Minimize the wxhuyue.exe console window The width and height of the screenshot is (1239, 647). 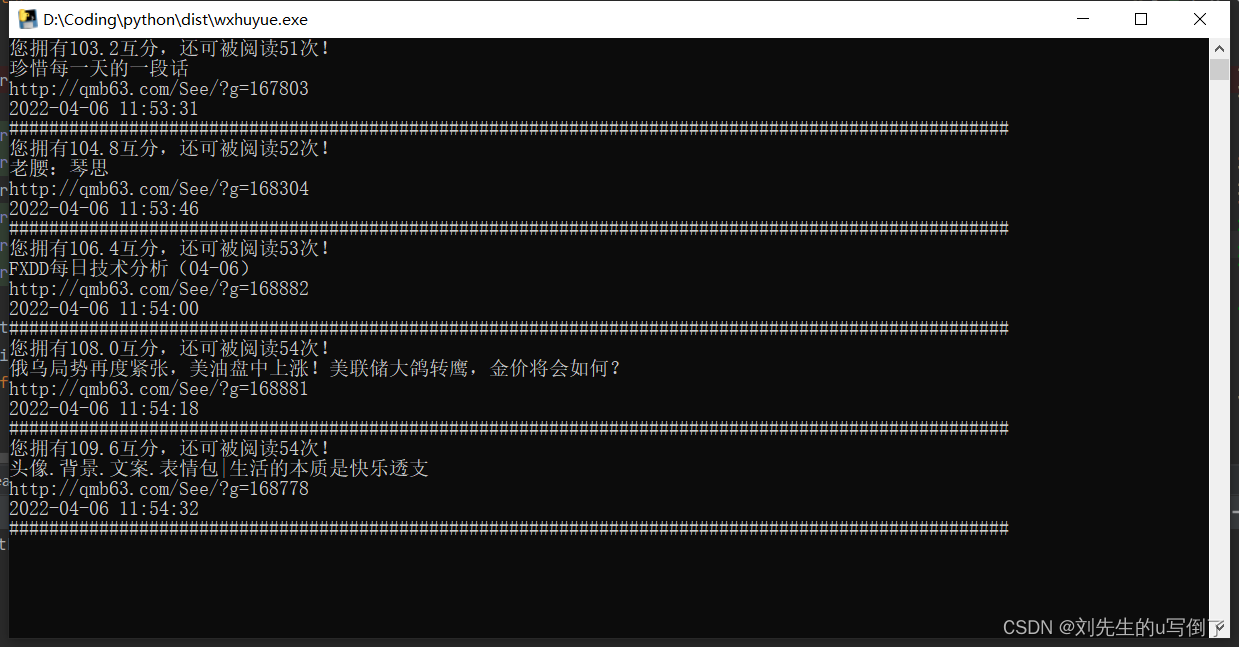coord(1083,19)
